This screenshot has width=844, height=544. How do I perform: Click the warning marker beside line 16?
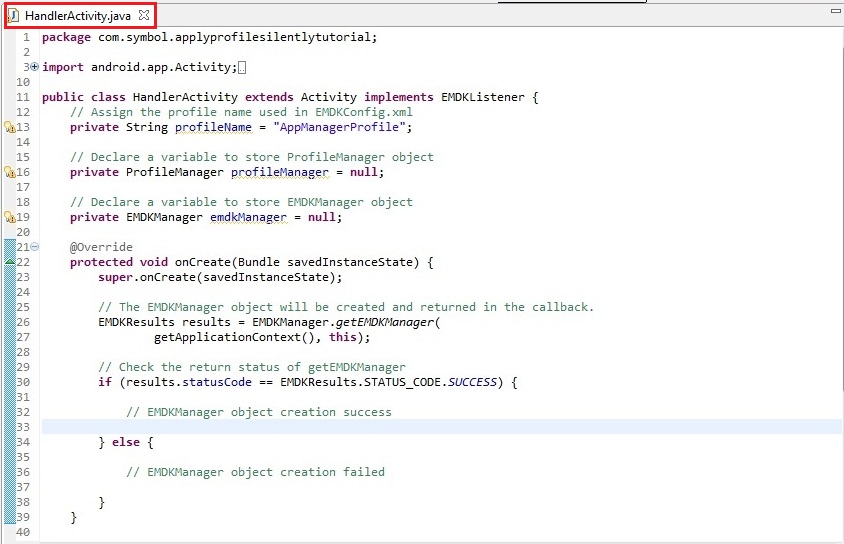pos(8,172)
